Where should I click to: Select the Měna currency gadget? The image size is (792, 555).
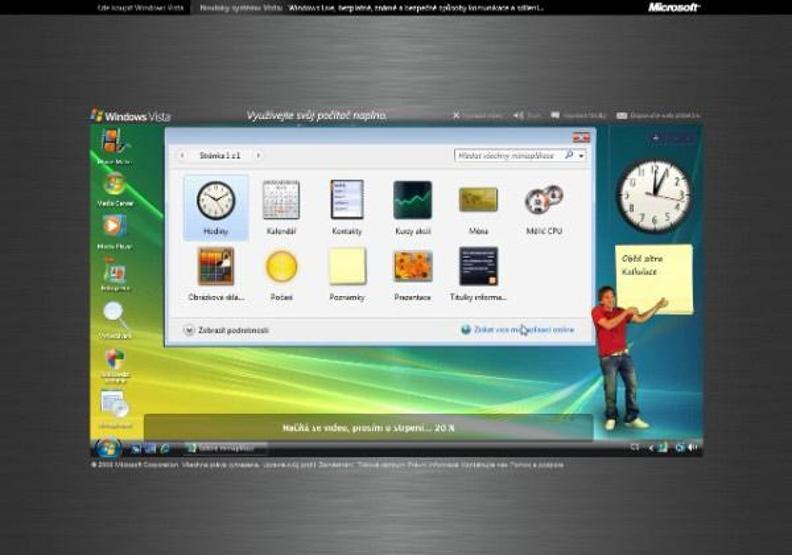(x=478, y=208)
